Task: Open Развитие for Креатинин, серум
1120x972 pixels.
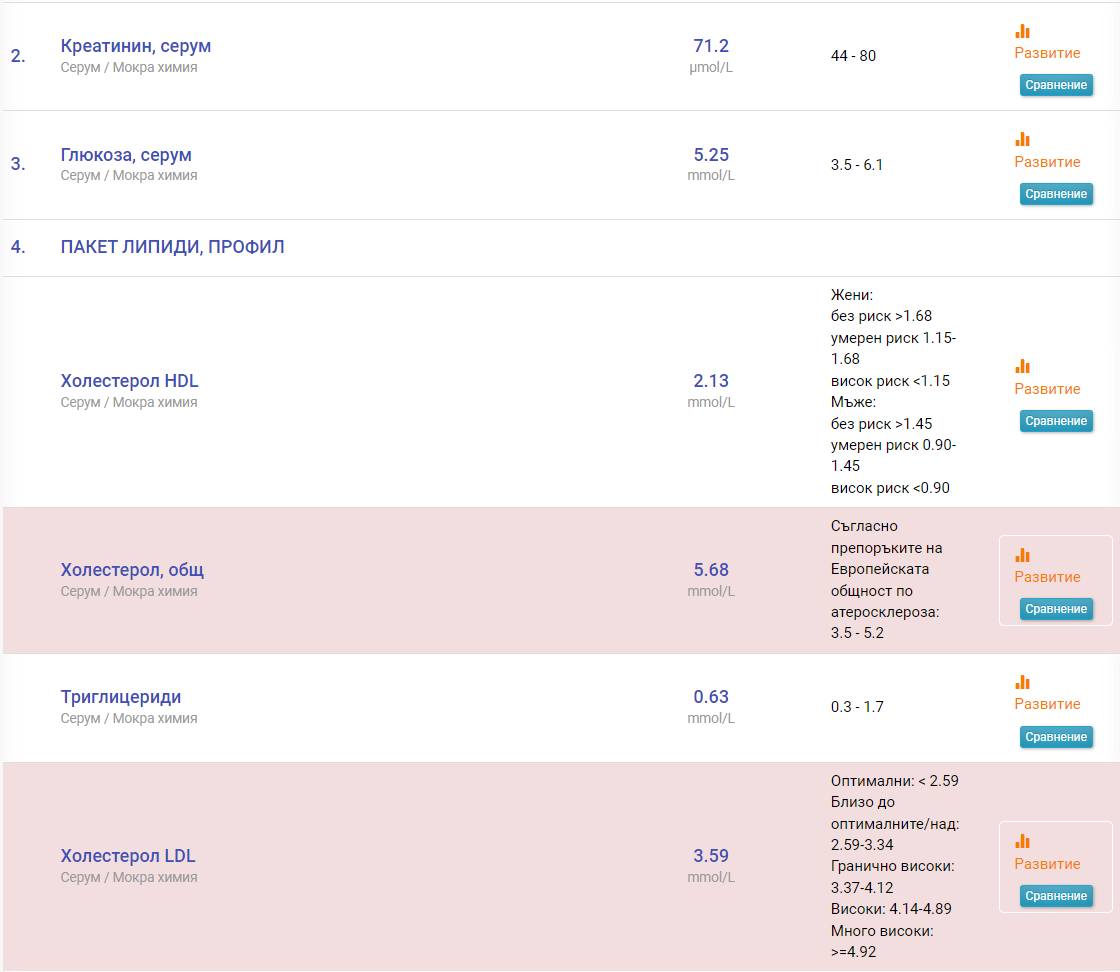Action: click(x=1047, y=53)
